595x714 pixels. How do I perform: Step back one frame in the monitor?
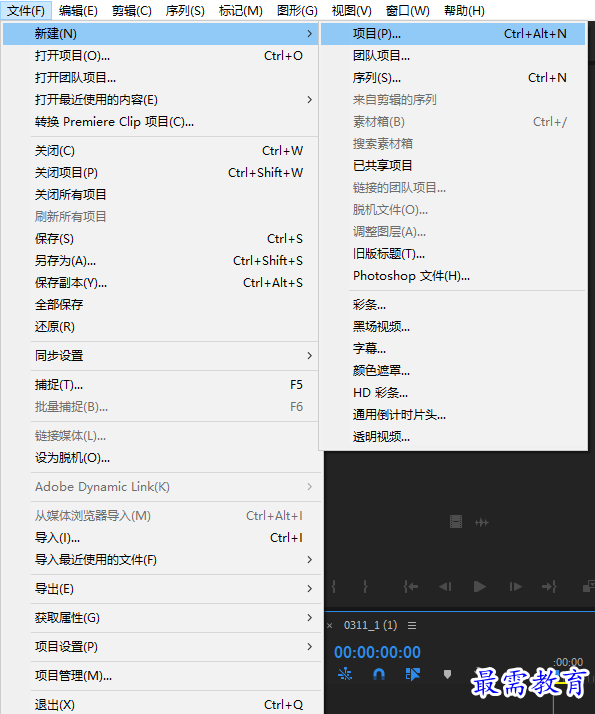(445, 586)
